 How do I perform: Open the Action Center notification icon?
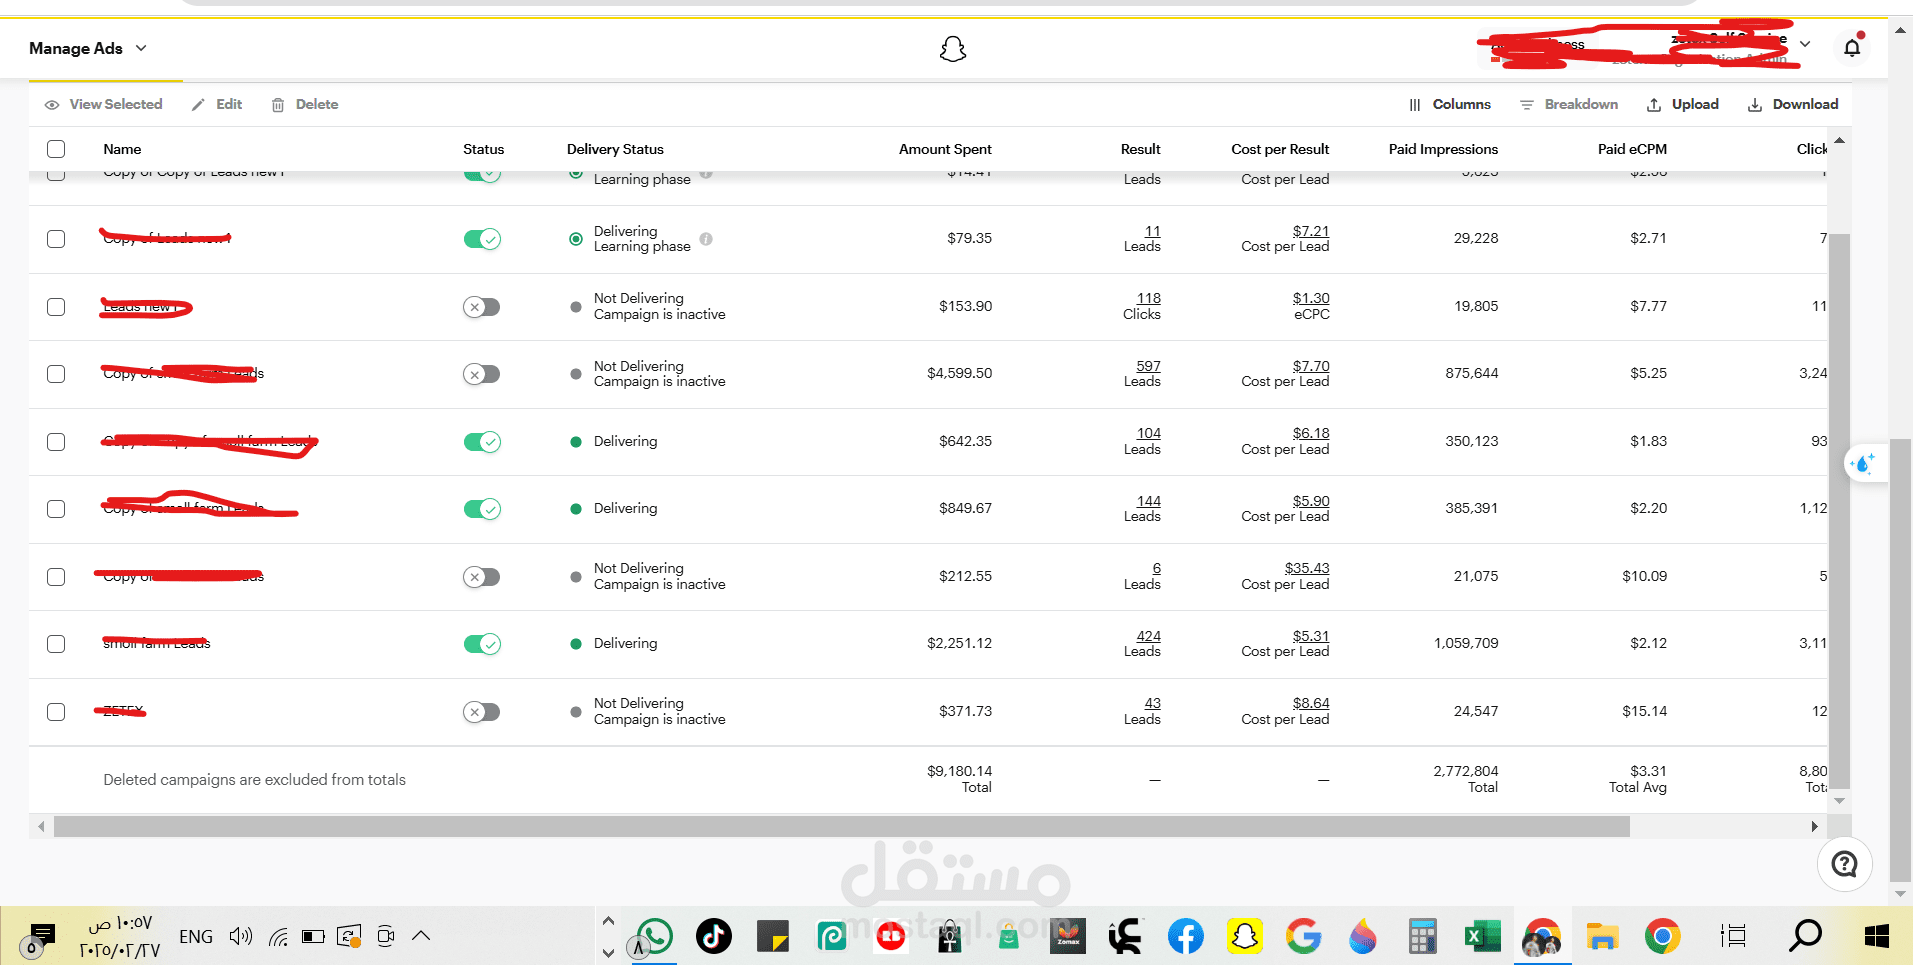coord(42,935)
